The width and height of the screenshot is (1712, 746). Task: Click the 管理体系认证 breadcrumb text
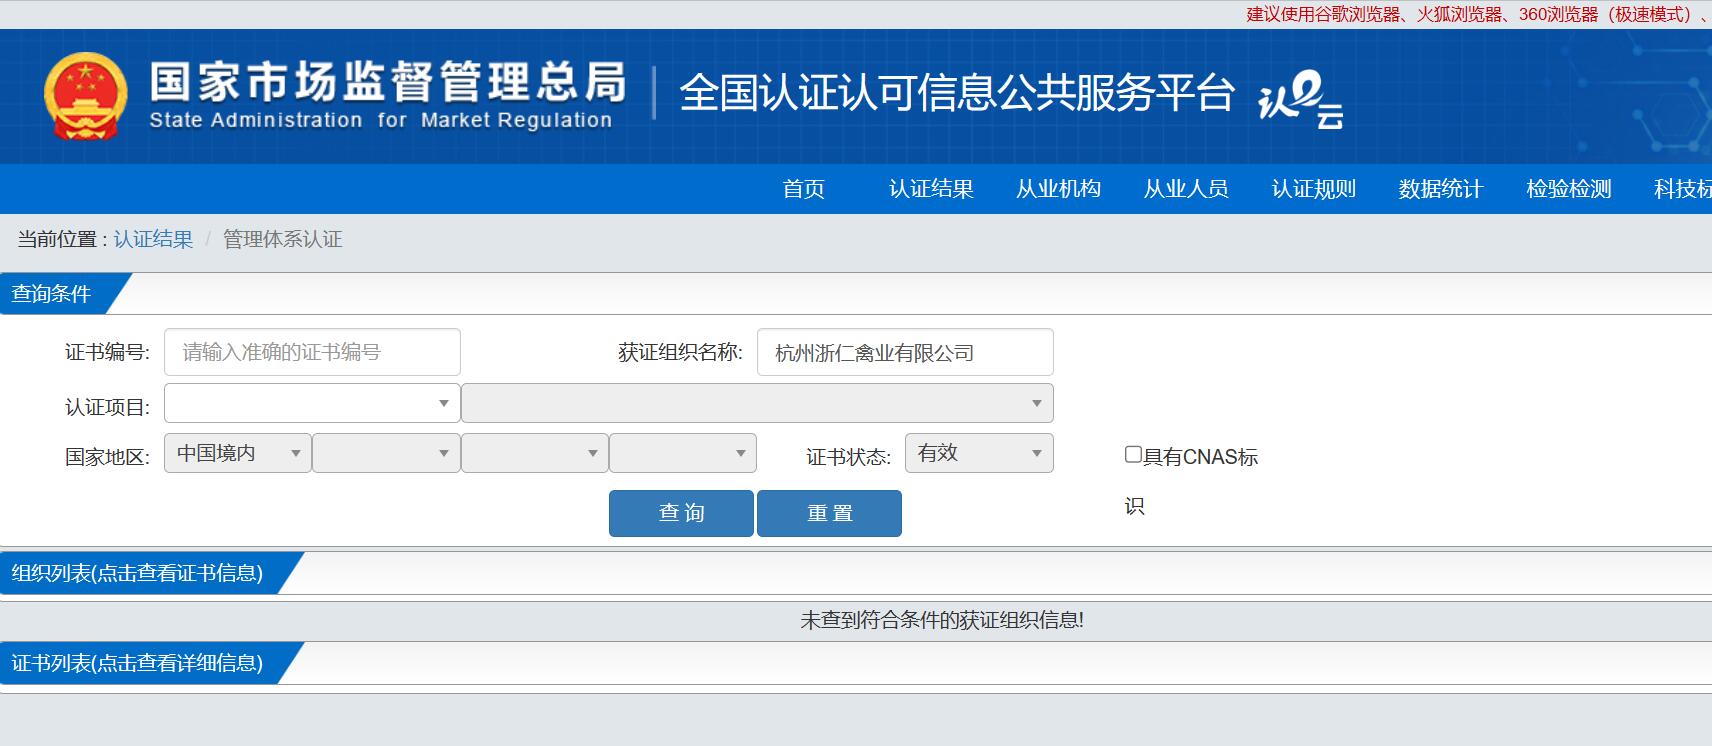point(282,239)
